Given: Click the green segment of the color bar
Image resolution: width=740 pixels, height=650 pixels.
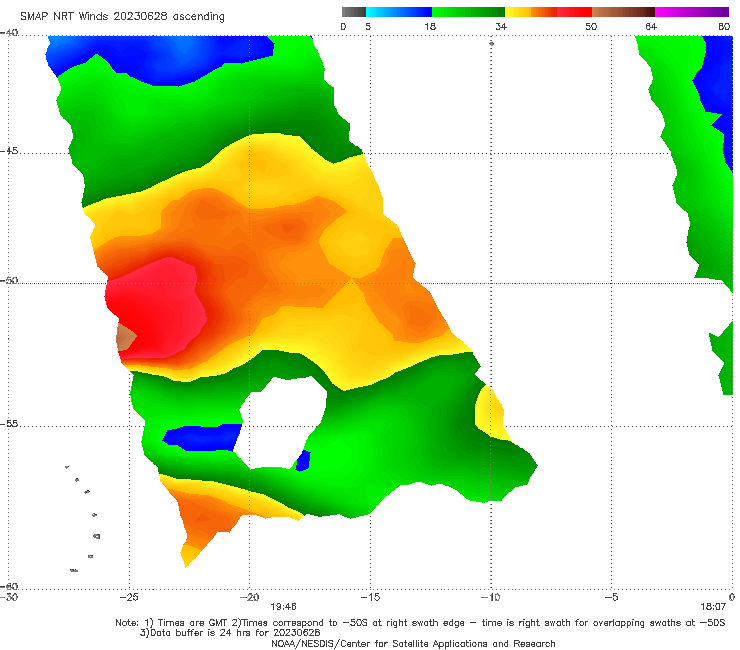Looking at the screenshot, I should pos(468,12).
